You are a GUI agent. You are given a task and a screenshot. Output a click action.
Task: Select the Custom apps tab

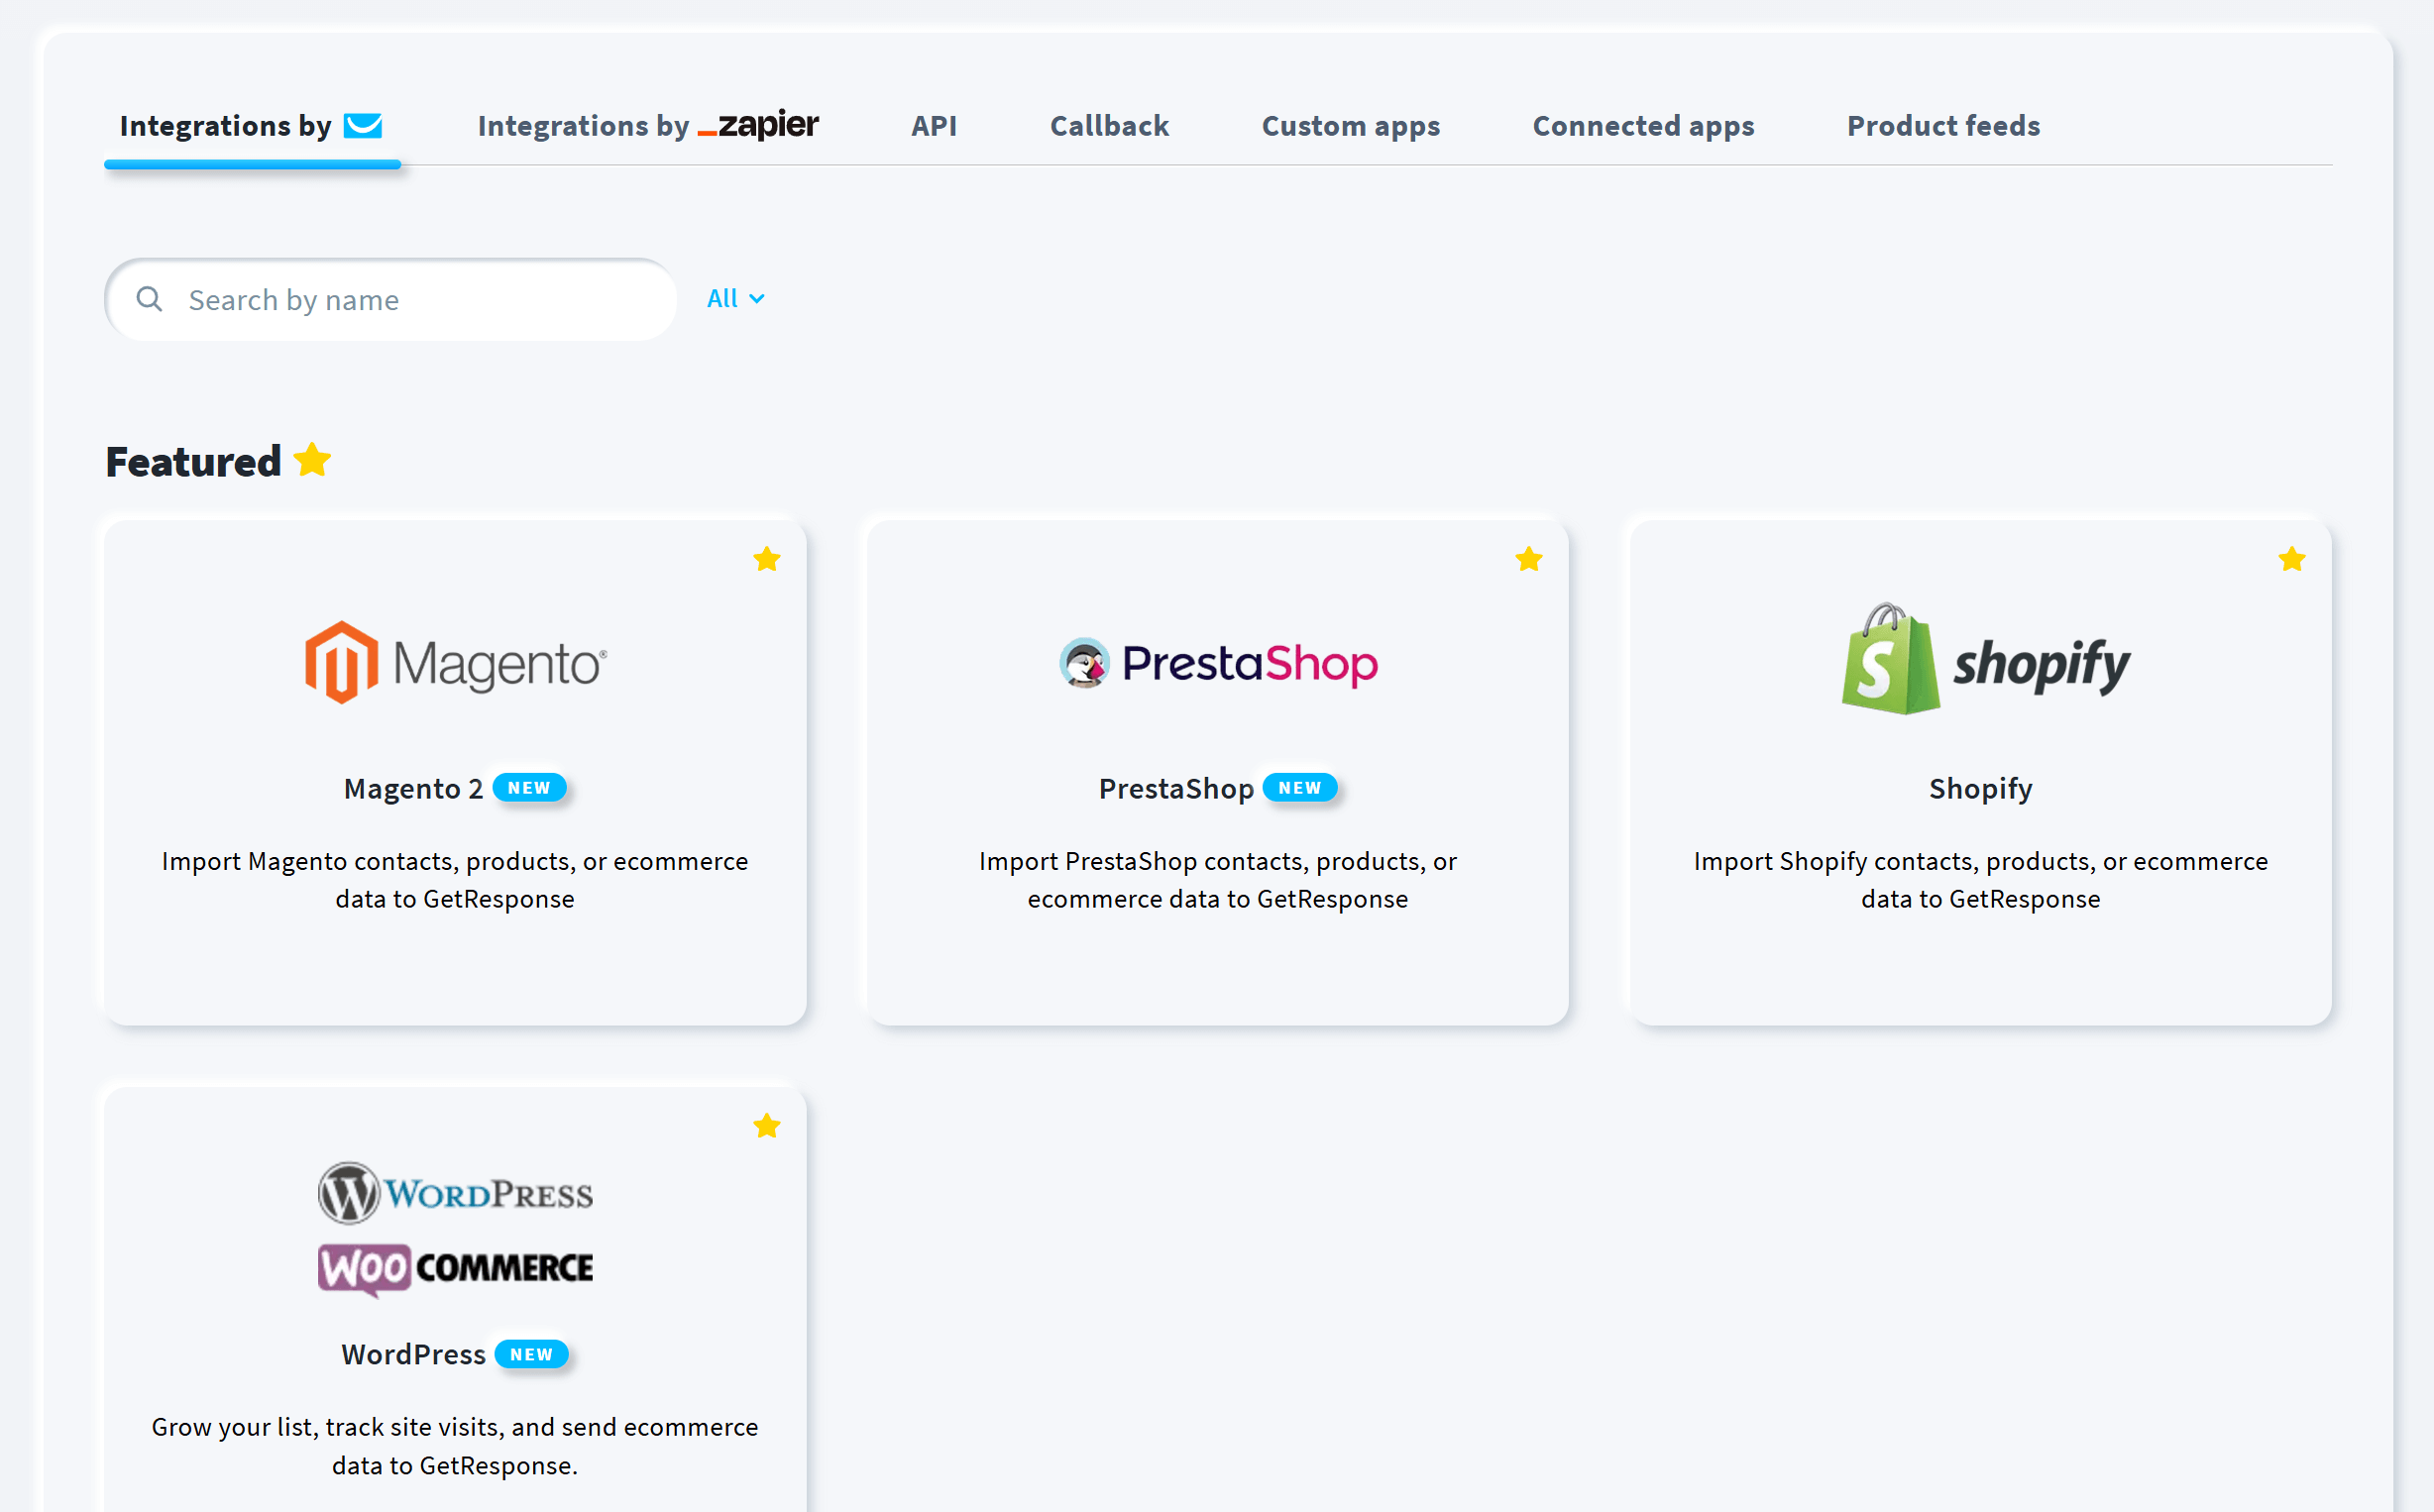tap(1351, 126)
